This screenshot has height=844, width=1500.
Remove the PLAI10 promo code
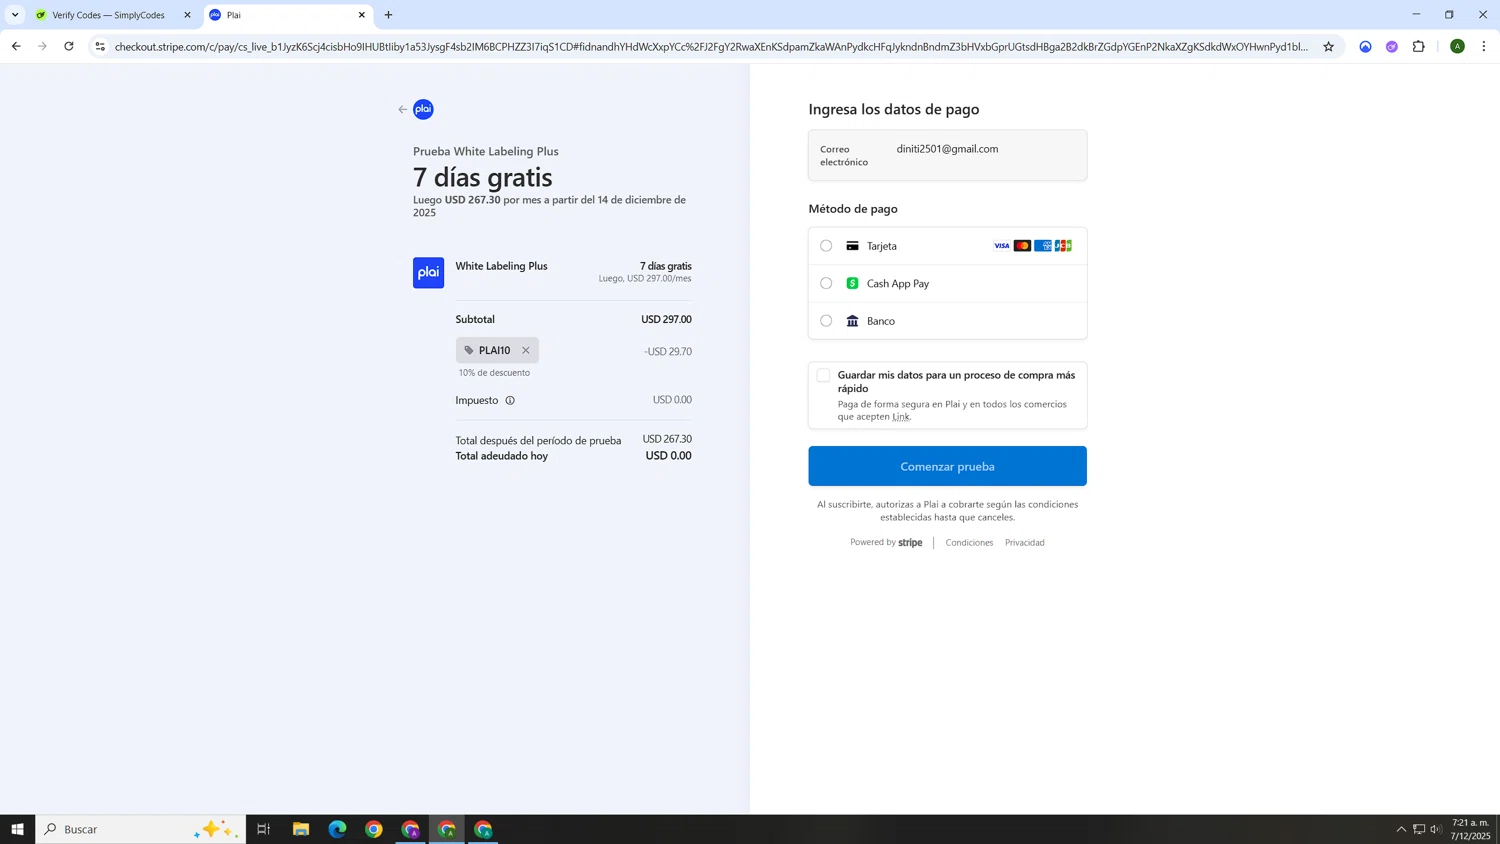point(526,350)
